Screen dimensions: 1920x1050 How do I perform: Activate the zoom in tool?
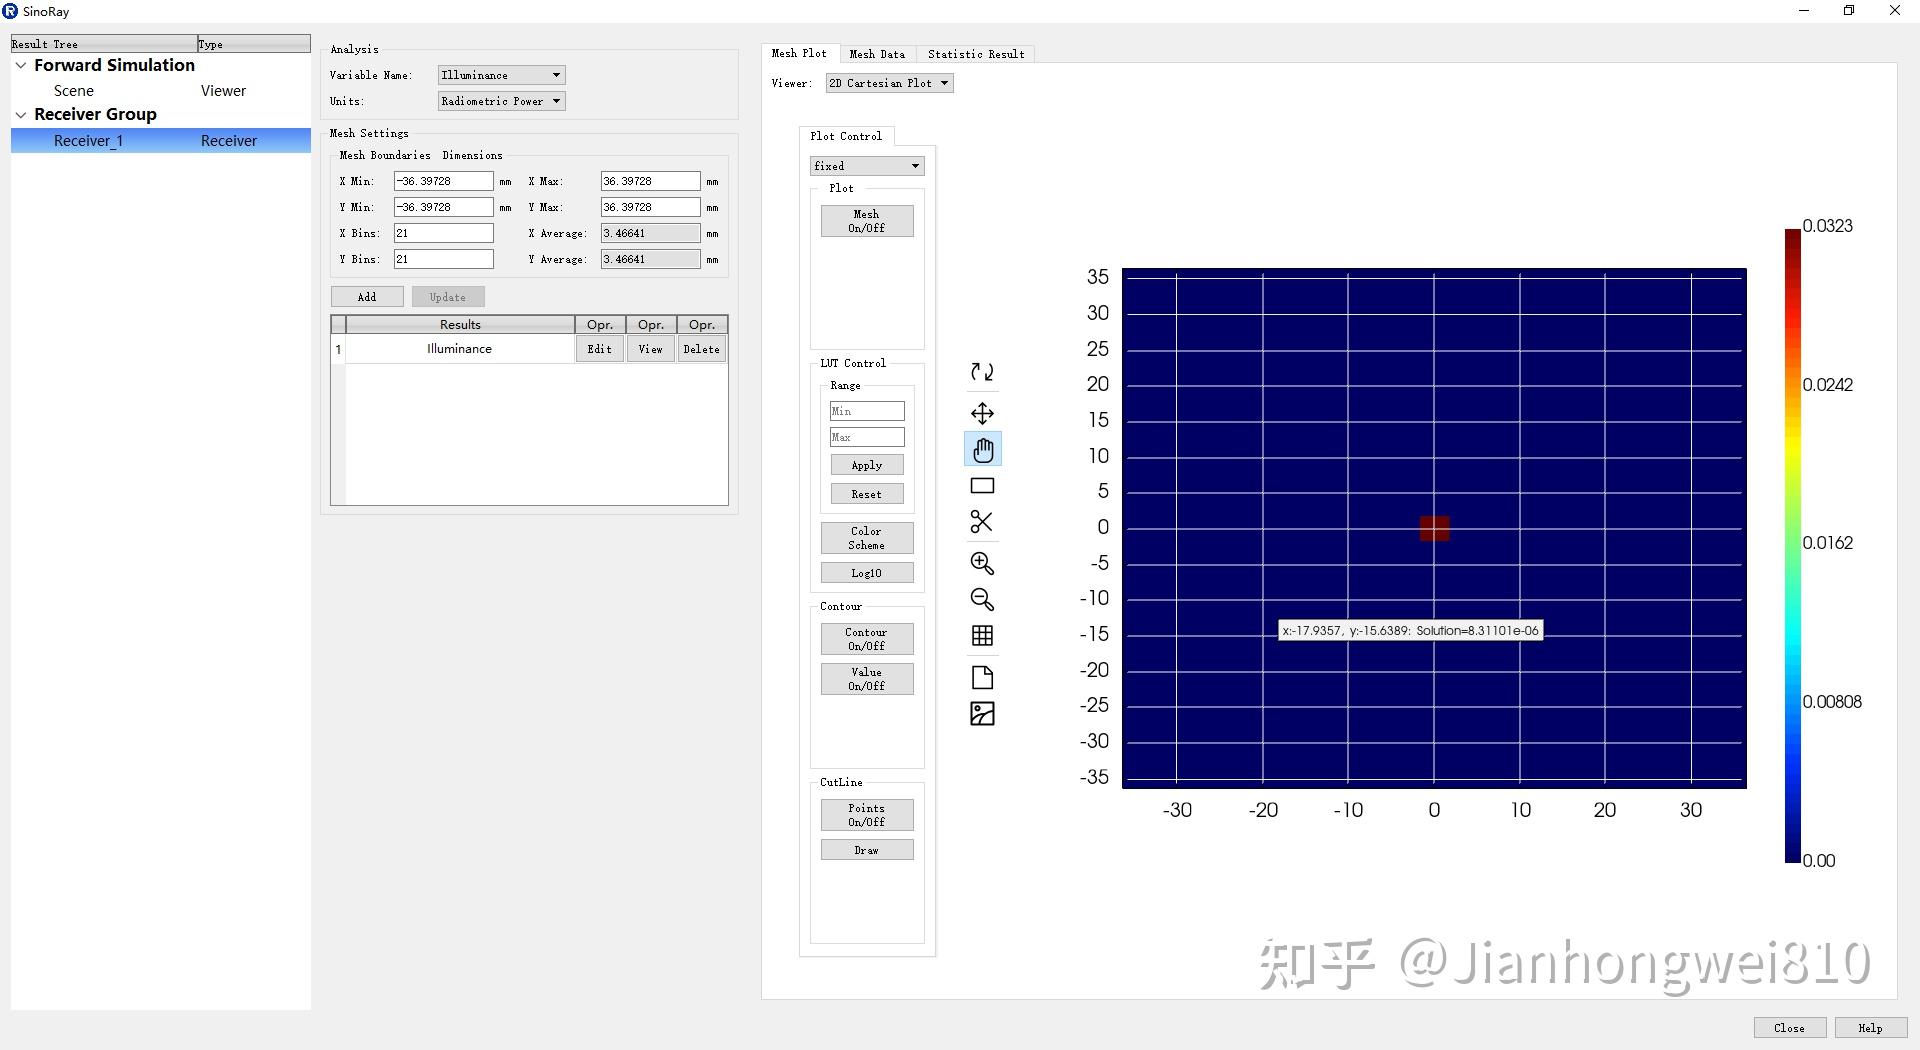(983, 563)
